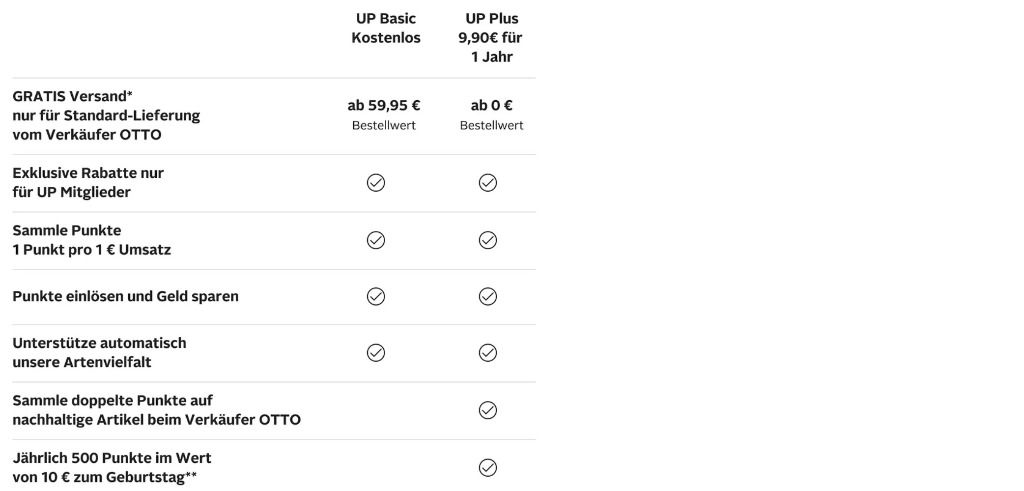
Task: Click Sammle doppelte Punkte row label
Action: (x=157, y=410)
